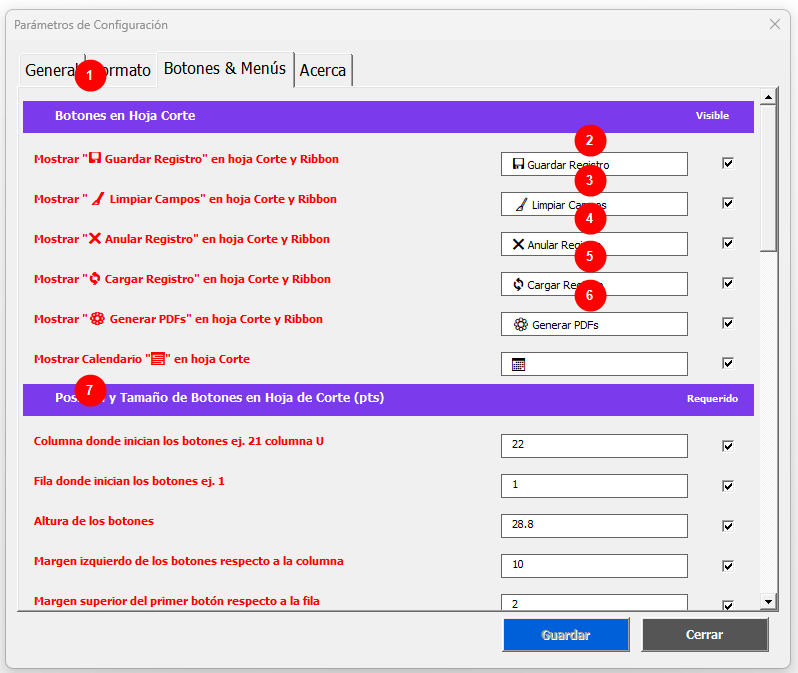Image resolution: width=798 pixels, height=673 pixels.
Task: Click the top margin field showing 2
Action: [x=594, y=602]
